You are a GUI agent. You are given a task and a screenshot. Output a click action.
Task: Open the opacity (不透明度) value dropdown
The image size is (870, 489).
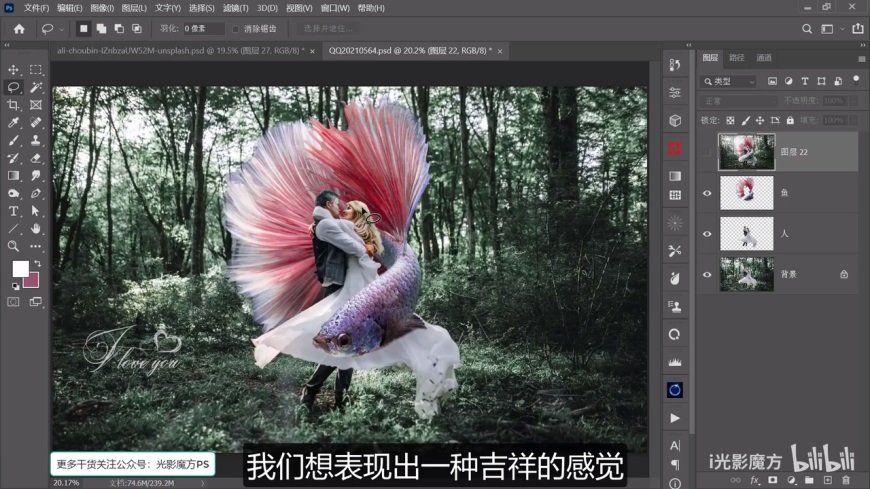(x=853, y=101)
